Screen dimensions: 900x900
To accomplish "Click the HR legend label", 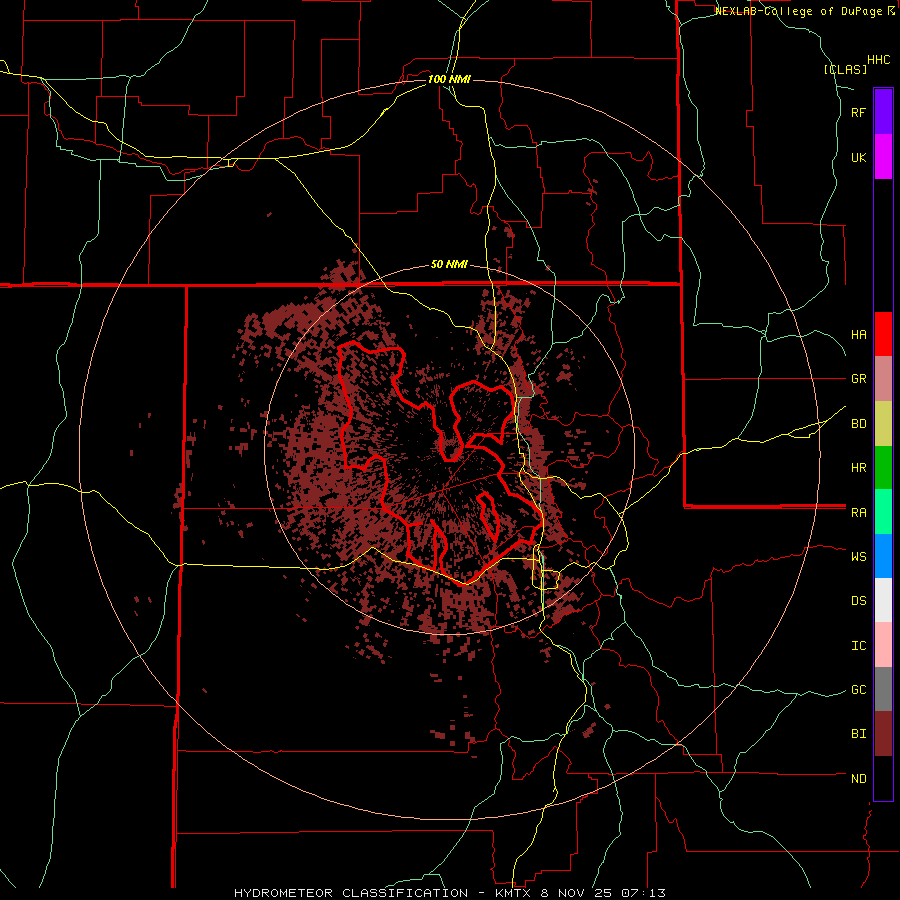I will 858,468.
